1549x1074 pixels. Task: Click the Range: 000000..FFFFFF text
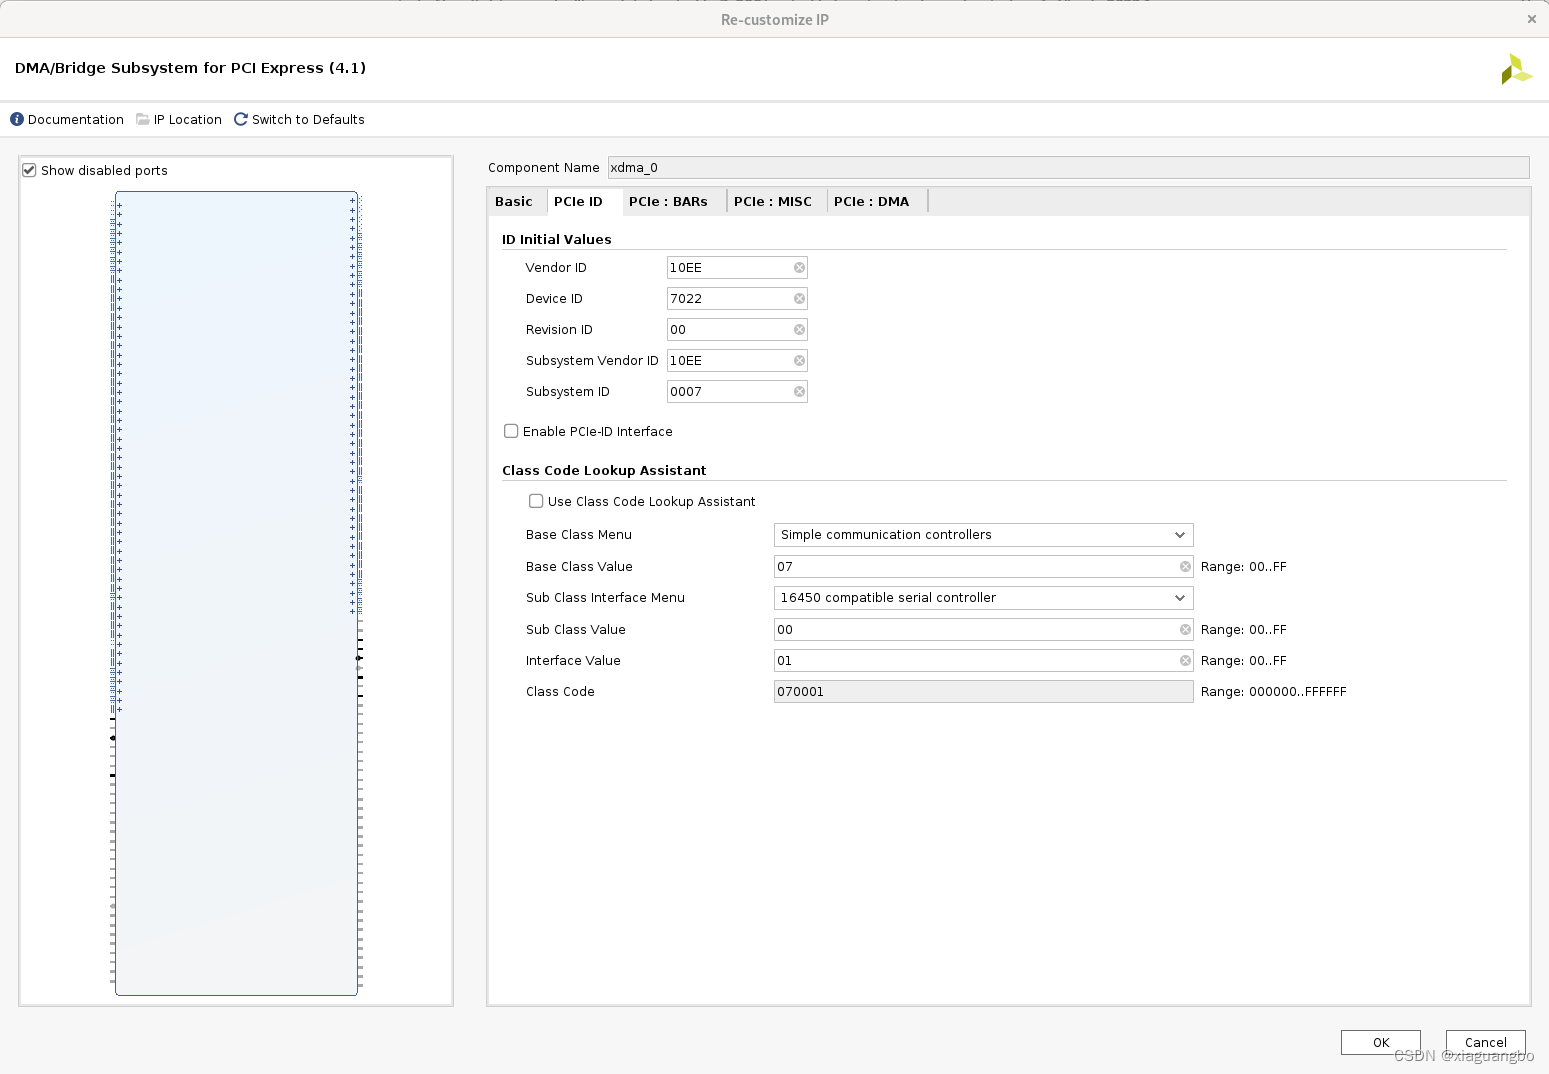[x=1274, y=692]
